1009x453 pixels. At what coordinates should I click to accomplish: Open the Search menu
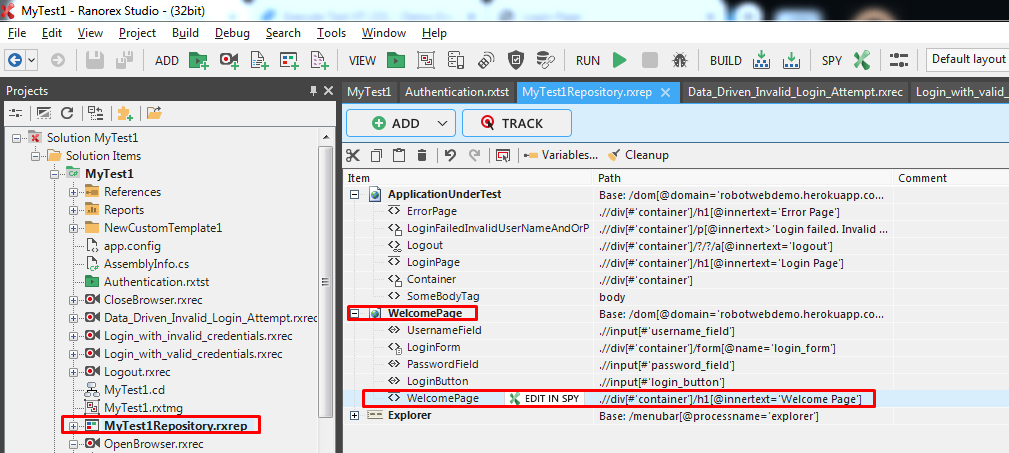click(x=283, y=33)
